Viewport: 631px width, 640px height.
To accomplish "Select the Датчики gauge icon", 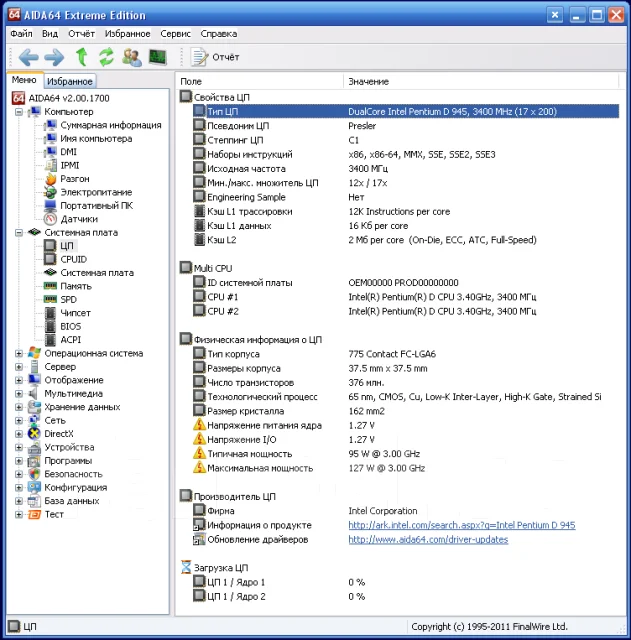I will pyautogui.click(x=51, y=219).
